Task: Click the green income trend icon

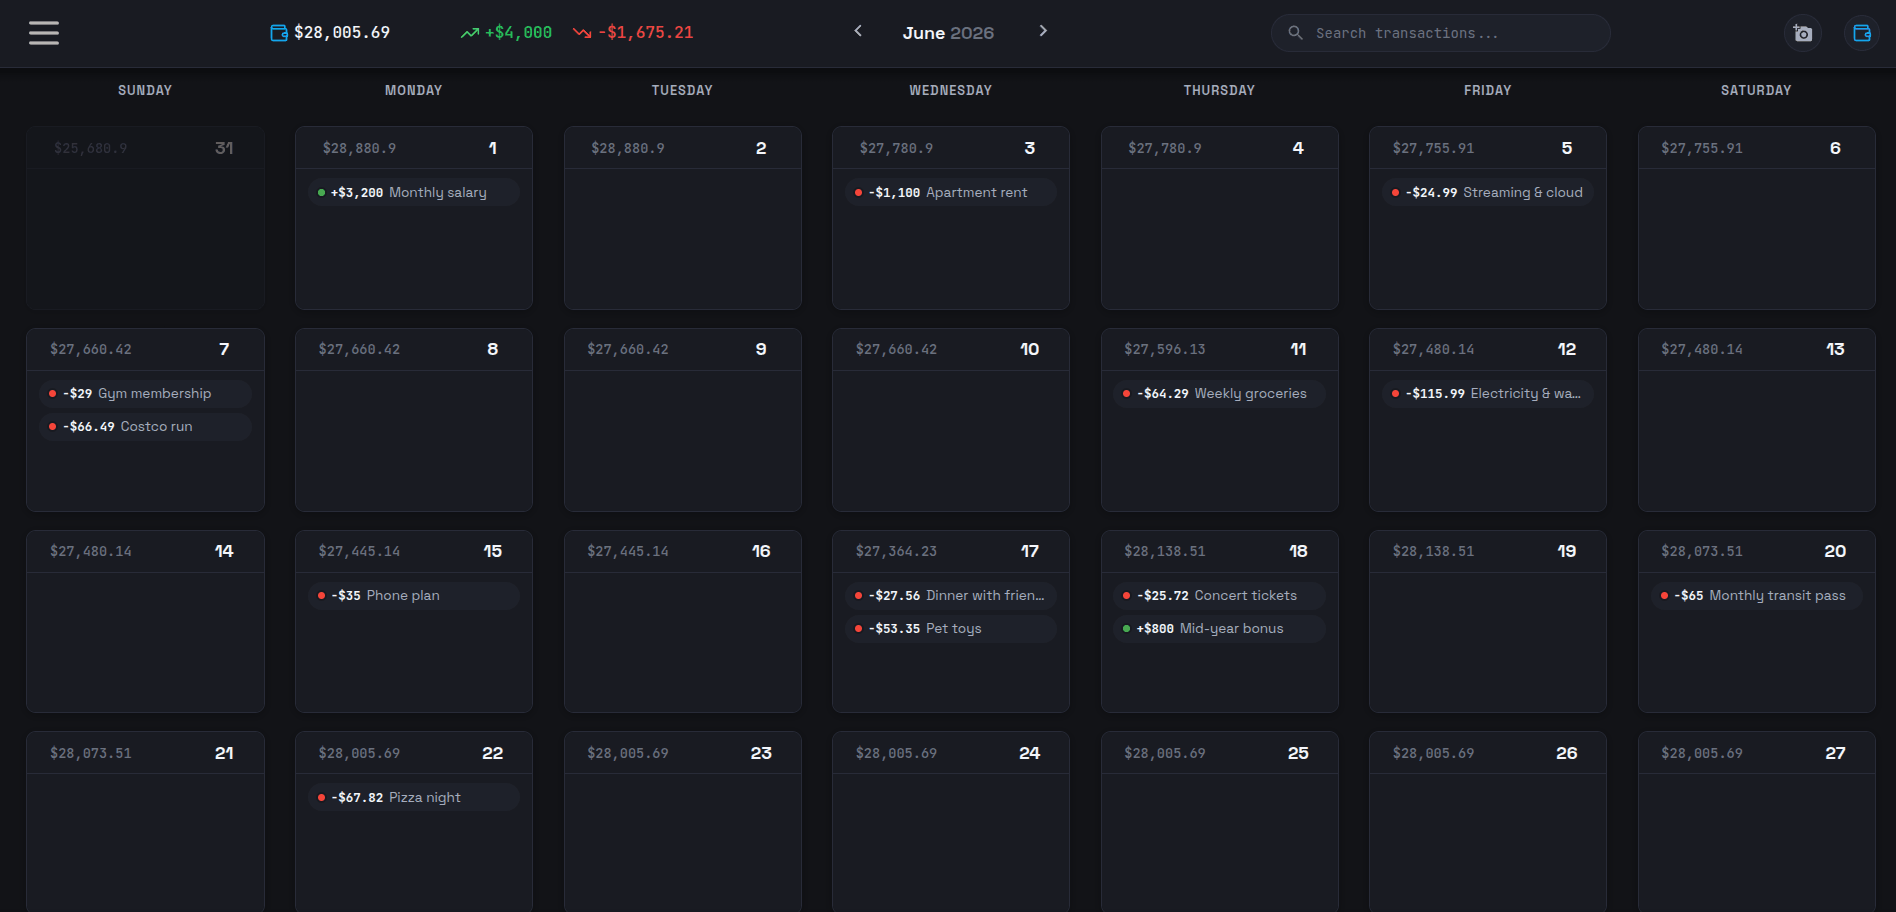Action: pyautogui.click(x=469, y=33)
